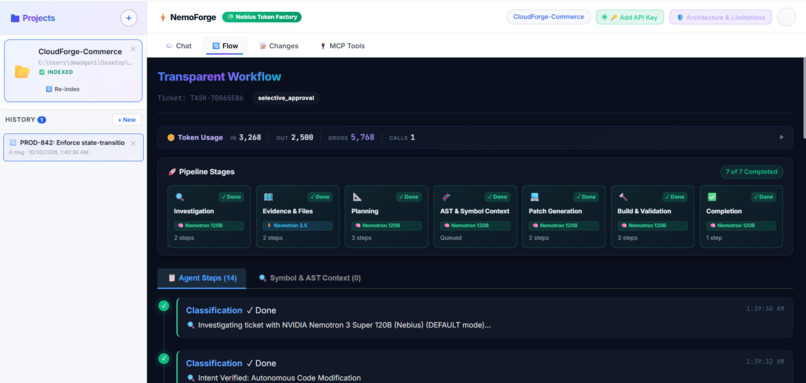Click the Completion checkmark icon
The width and height of the screenshot is (806, 383).
click(x=711, y=197)
